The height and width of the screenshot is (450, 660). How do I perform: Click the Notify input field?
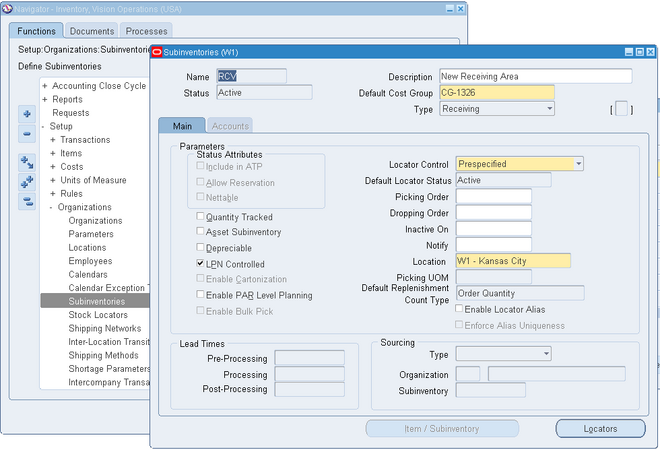(494, 245)
